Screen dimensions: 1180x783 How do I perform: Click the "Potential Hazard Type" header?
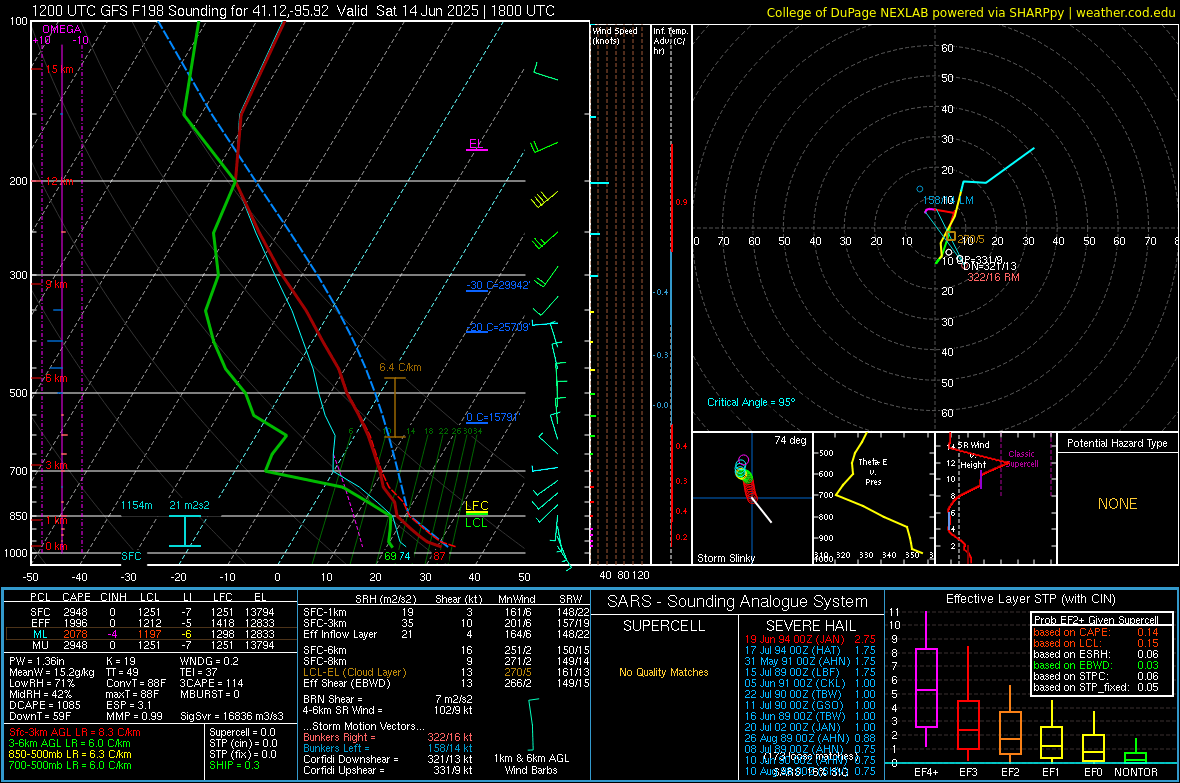point(1117,443)
